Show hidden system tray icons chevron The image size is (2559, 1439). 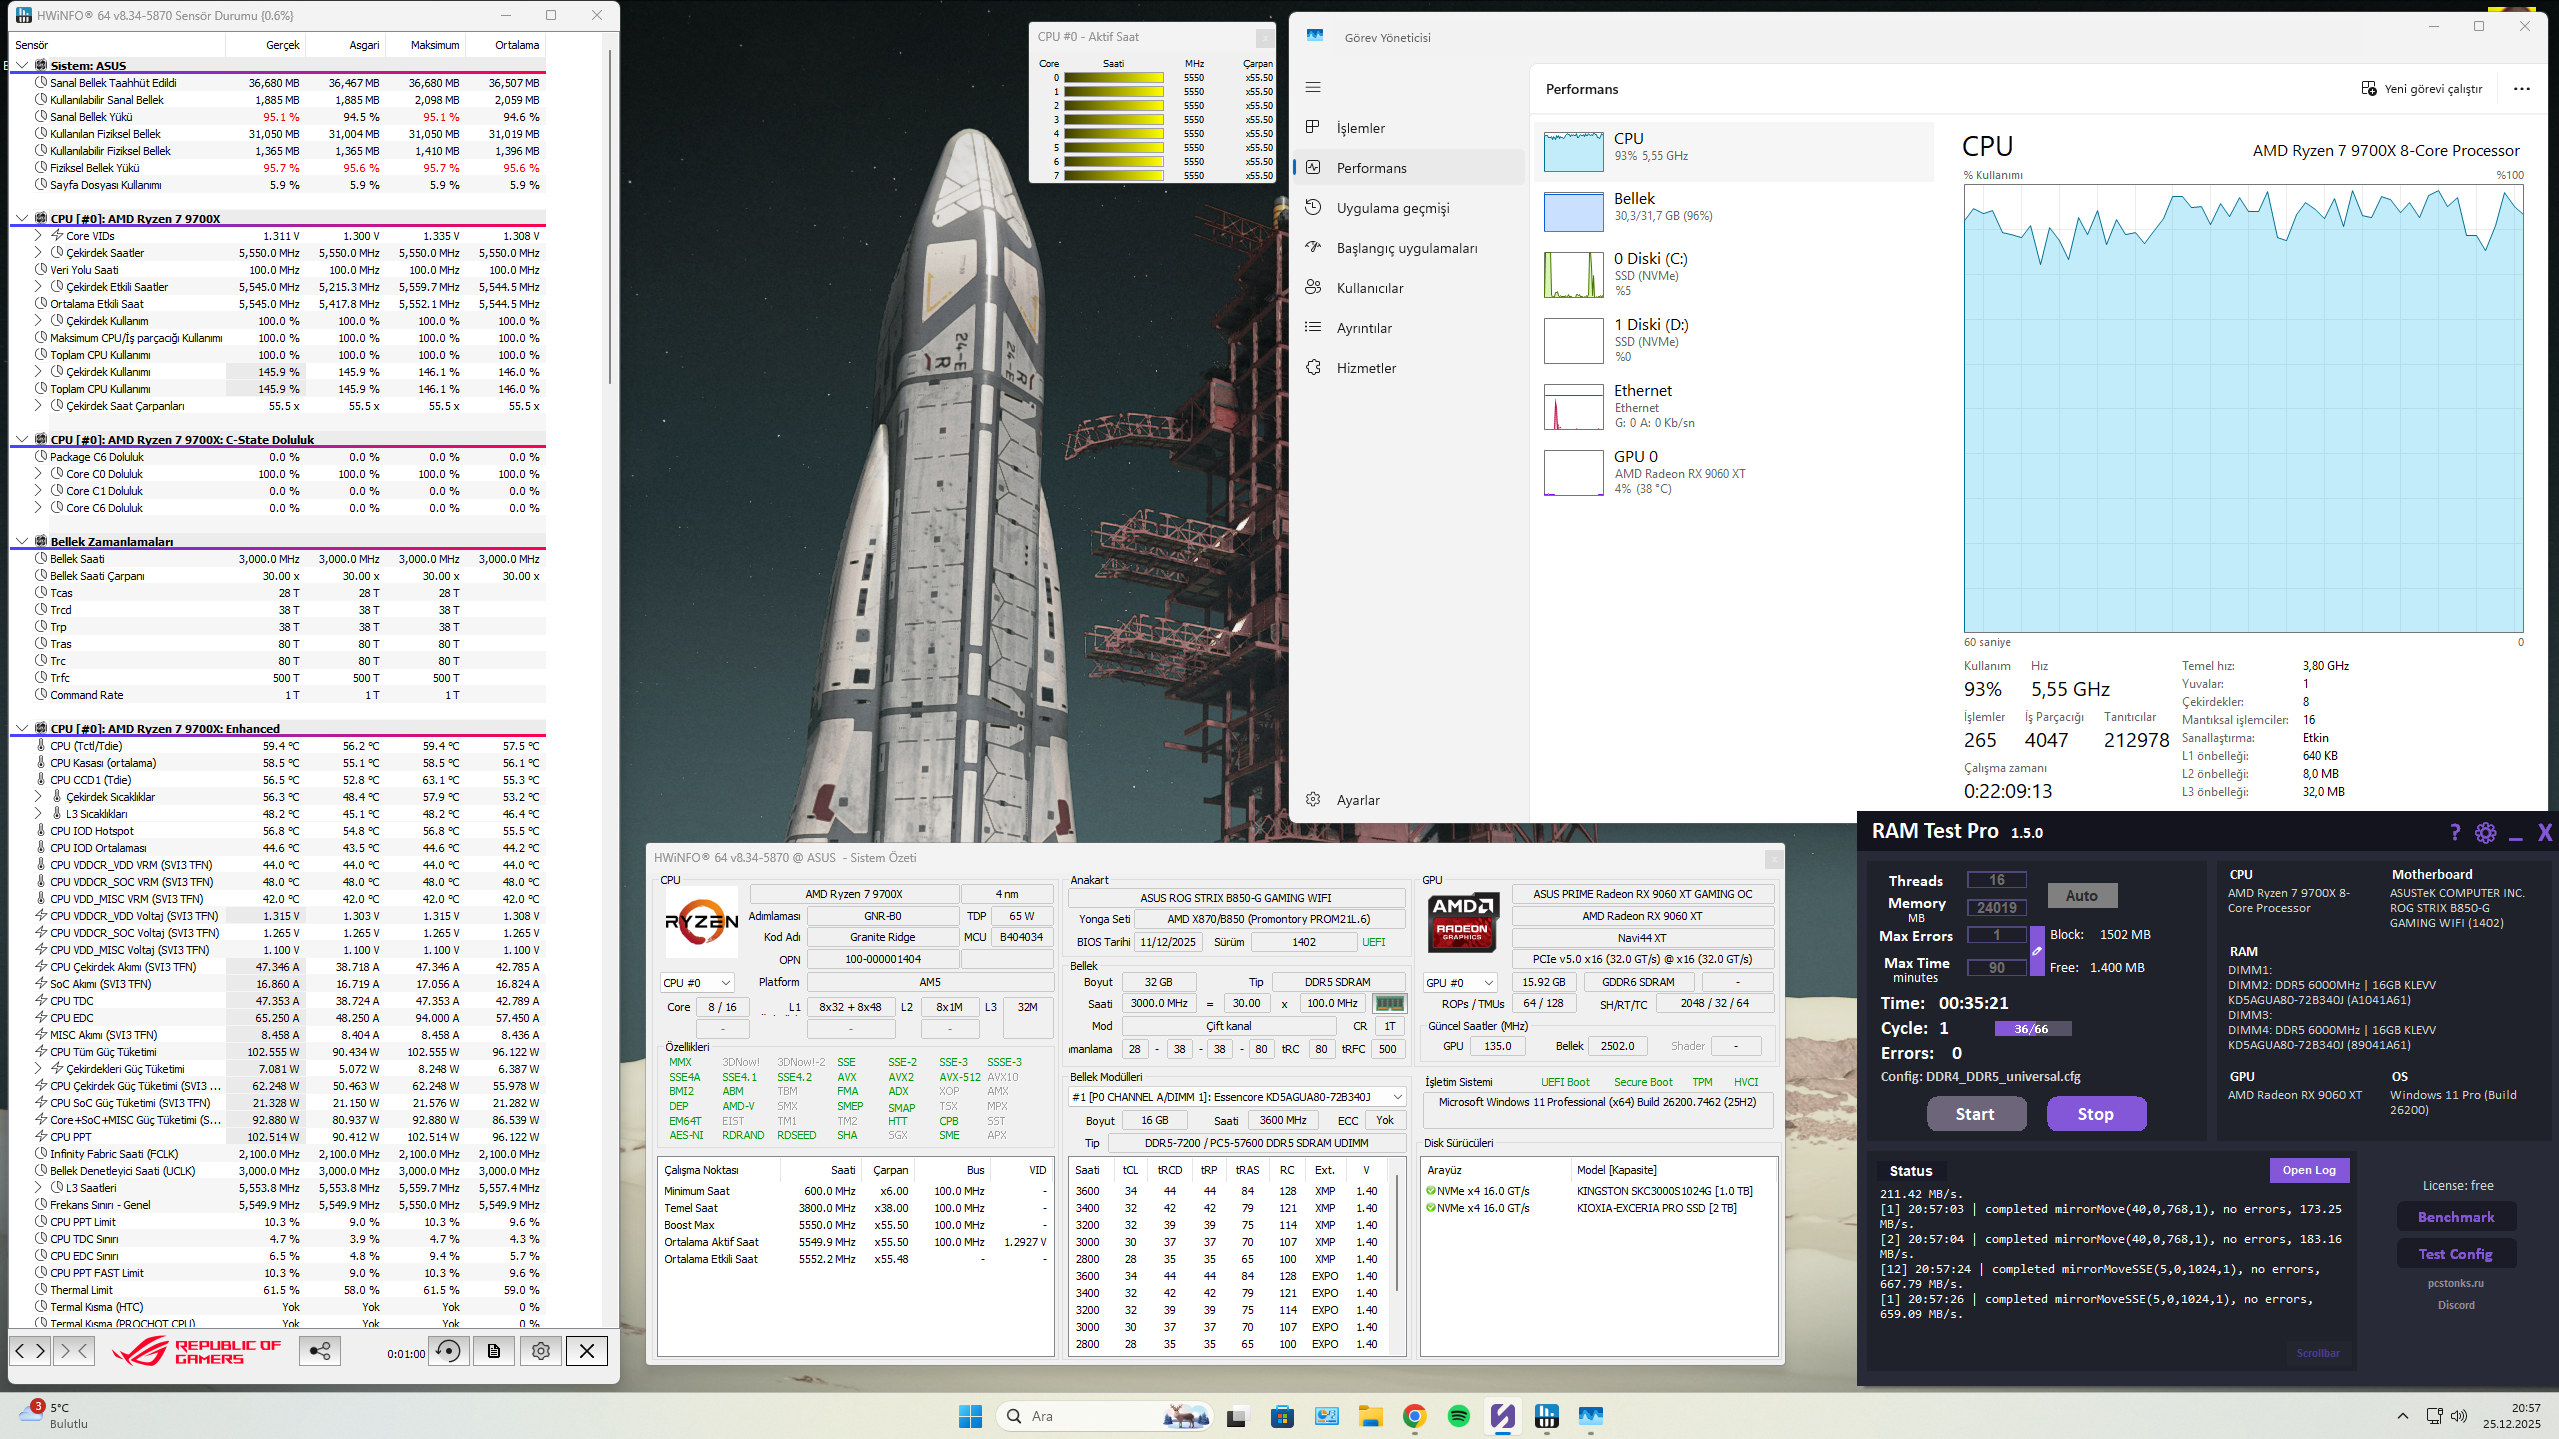tap(2403, 1416)
